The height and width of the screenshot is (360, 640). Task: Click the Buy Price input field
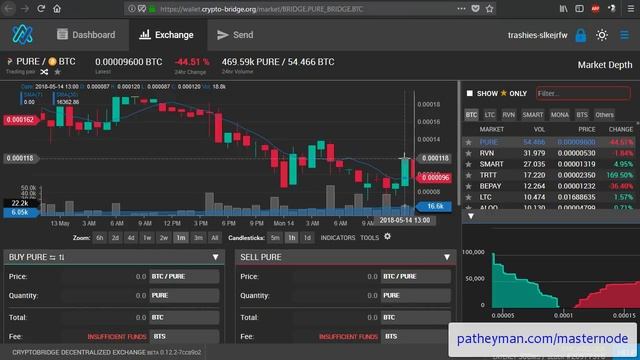tap(105, 276)
